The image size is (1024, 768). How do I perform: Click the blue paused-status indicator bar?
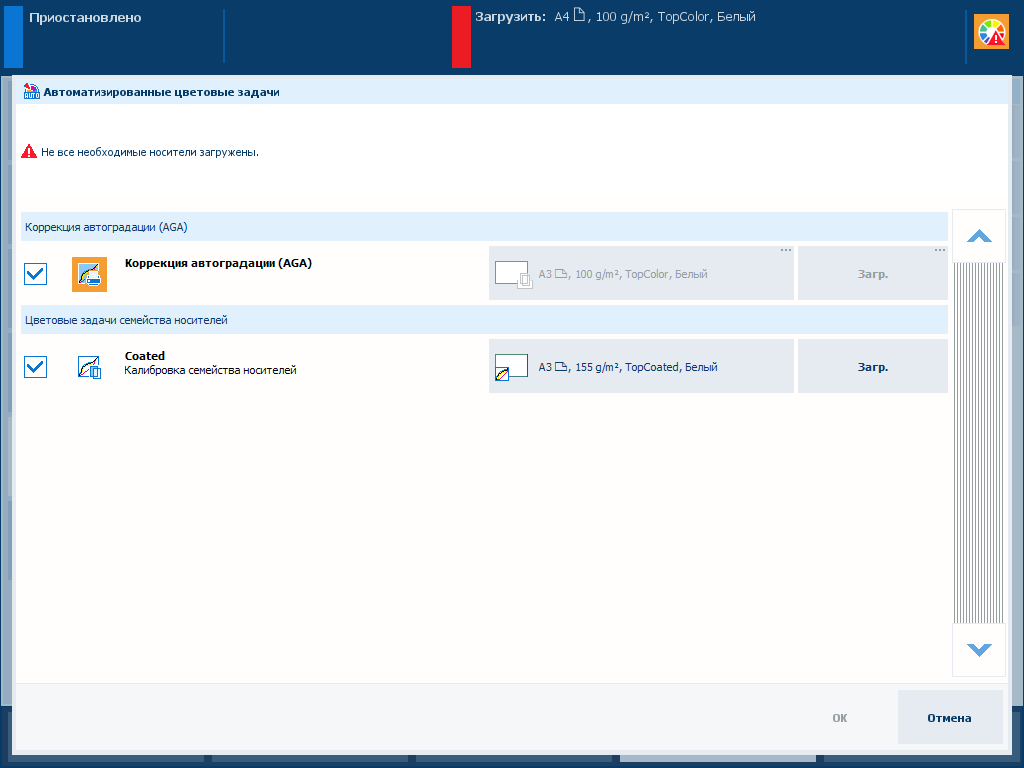pyautogui.click(x=13, y=37)
